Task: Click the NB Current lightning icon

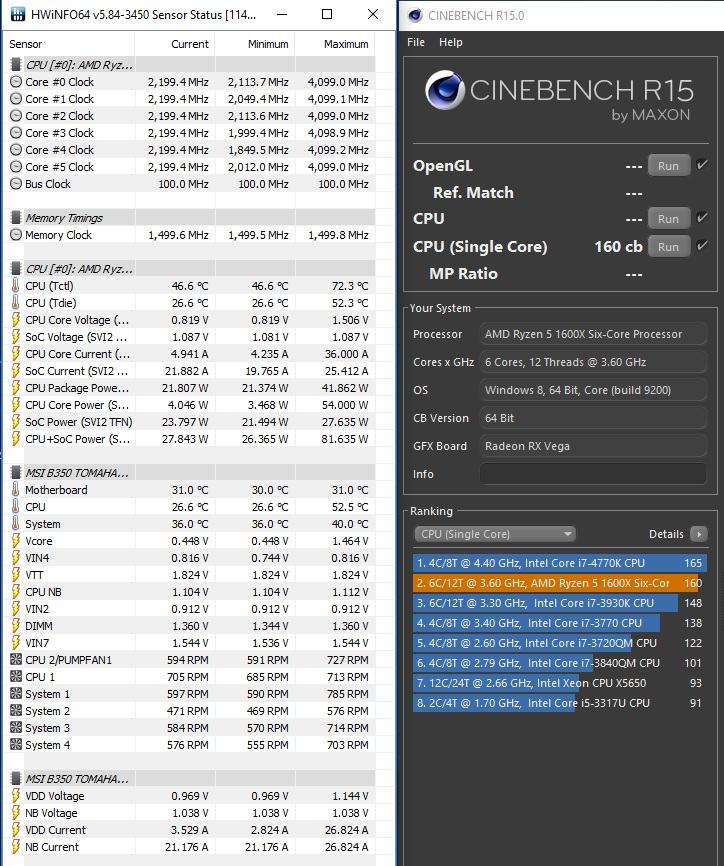Action: [x=16, y=847]
